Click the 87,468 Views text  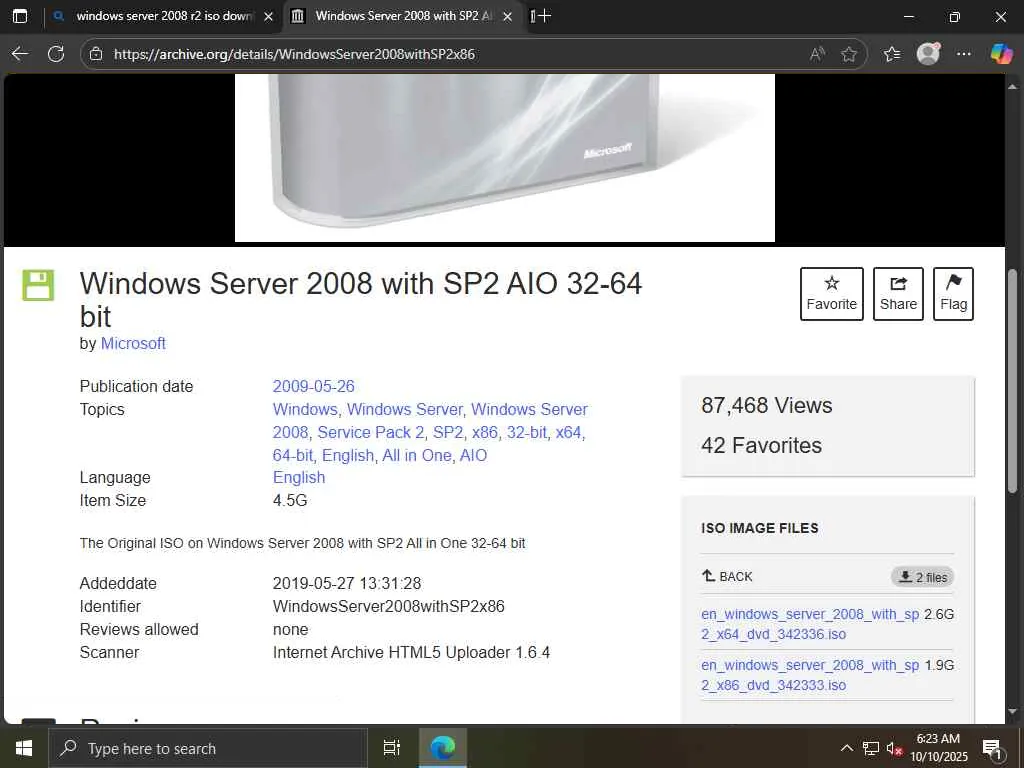coord(767,406)
